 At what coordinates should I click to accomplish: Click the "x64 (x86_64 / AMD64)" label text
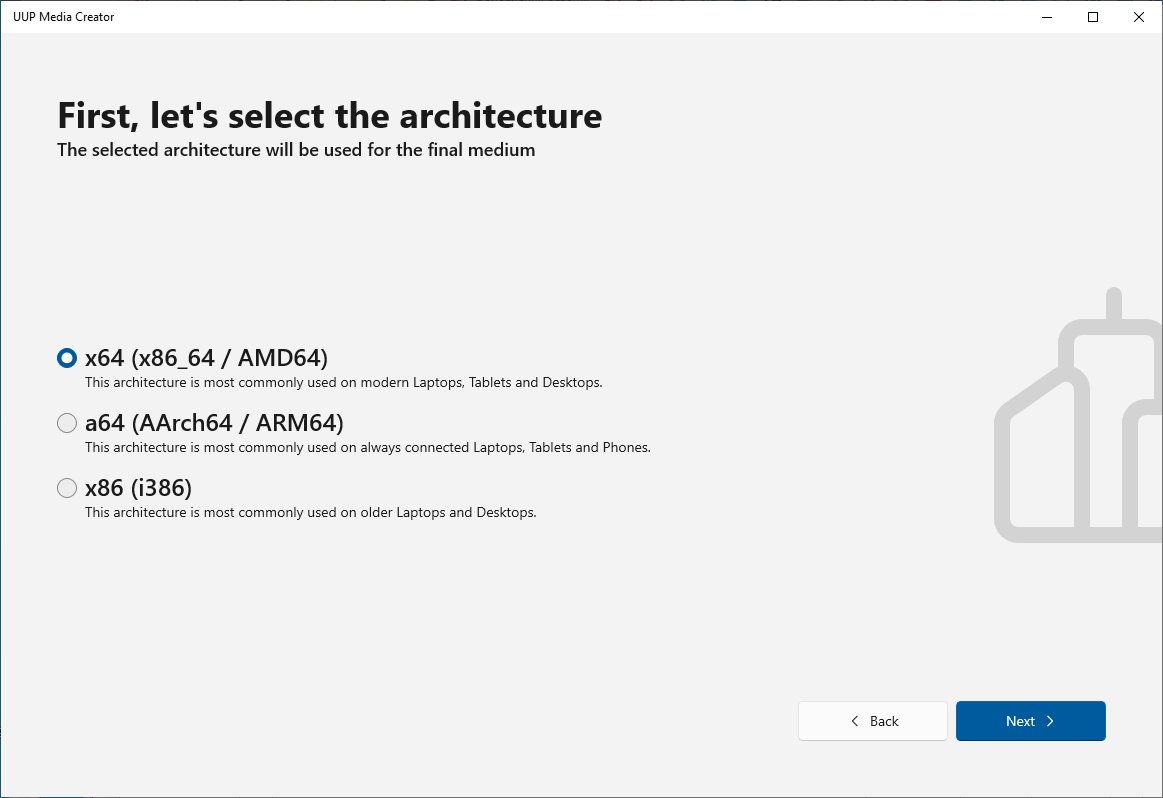[206, 358]
